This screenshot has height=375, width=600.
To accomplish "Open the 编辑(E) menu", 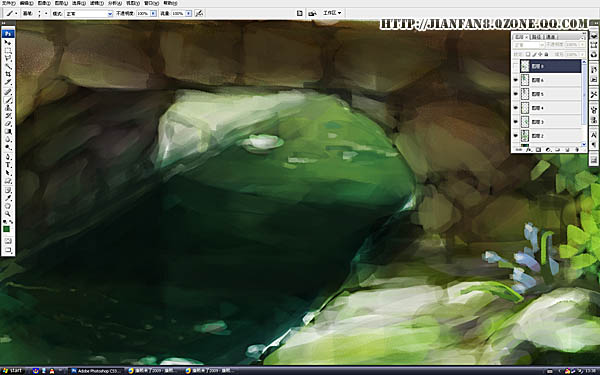I will tap(27, 3).
